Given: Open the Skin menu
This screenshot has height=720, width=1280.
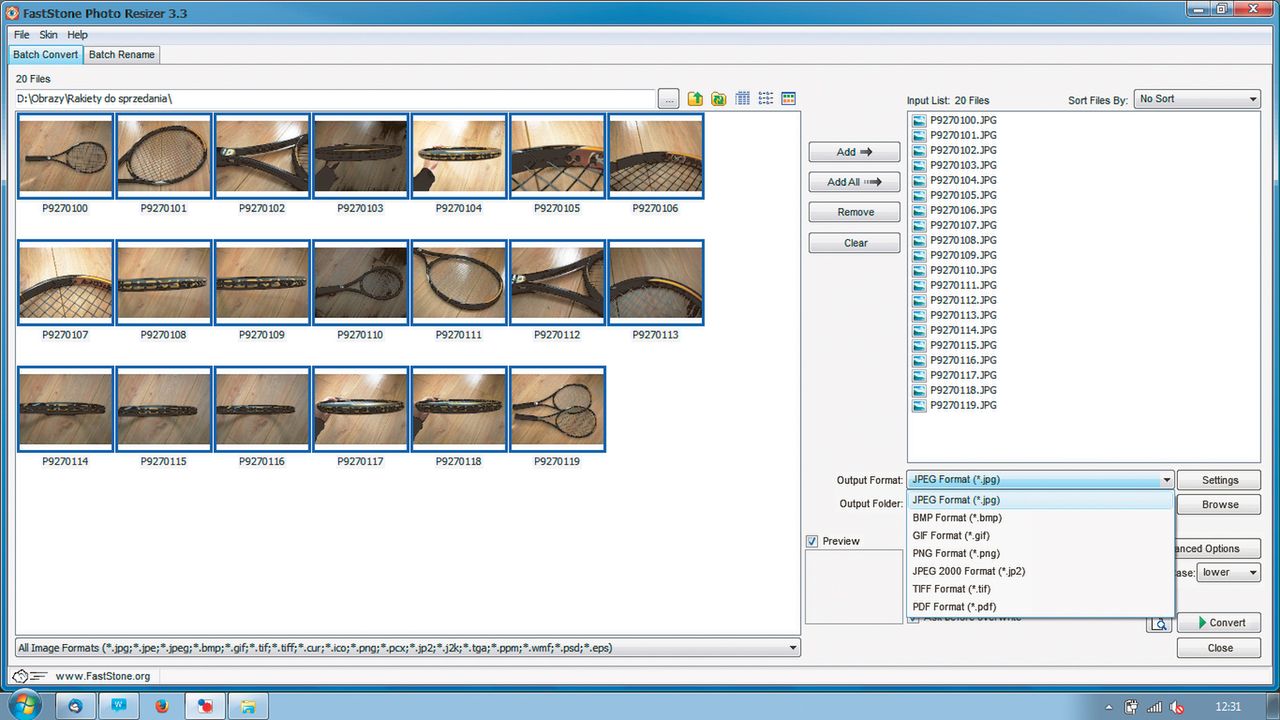Looking at the screenshot, I should click(48, 35).
